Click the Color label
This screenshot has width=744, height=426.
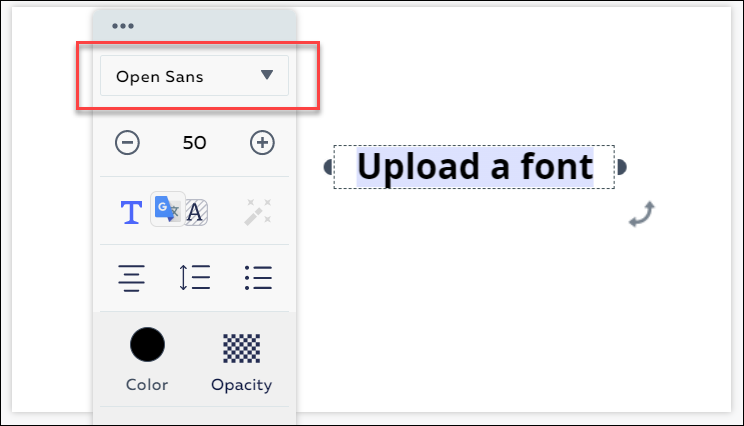(x=147, y=384)
